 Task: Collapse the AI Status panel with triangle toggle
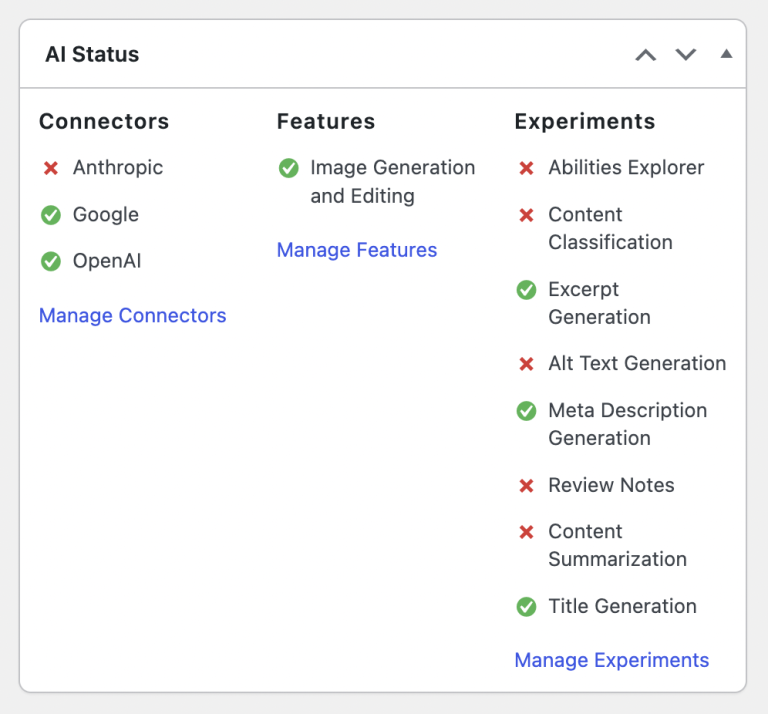tap(726, 54)
